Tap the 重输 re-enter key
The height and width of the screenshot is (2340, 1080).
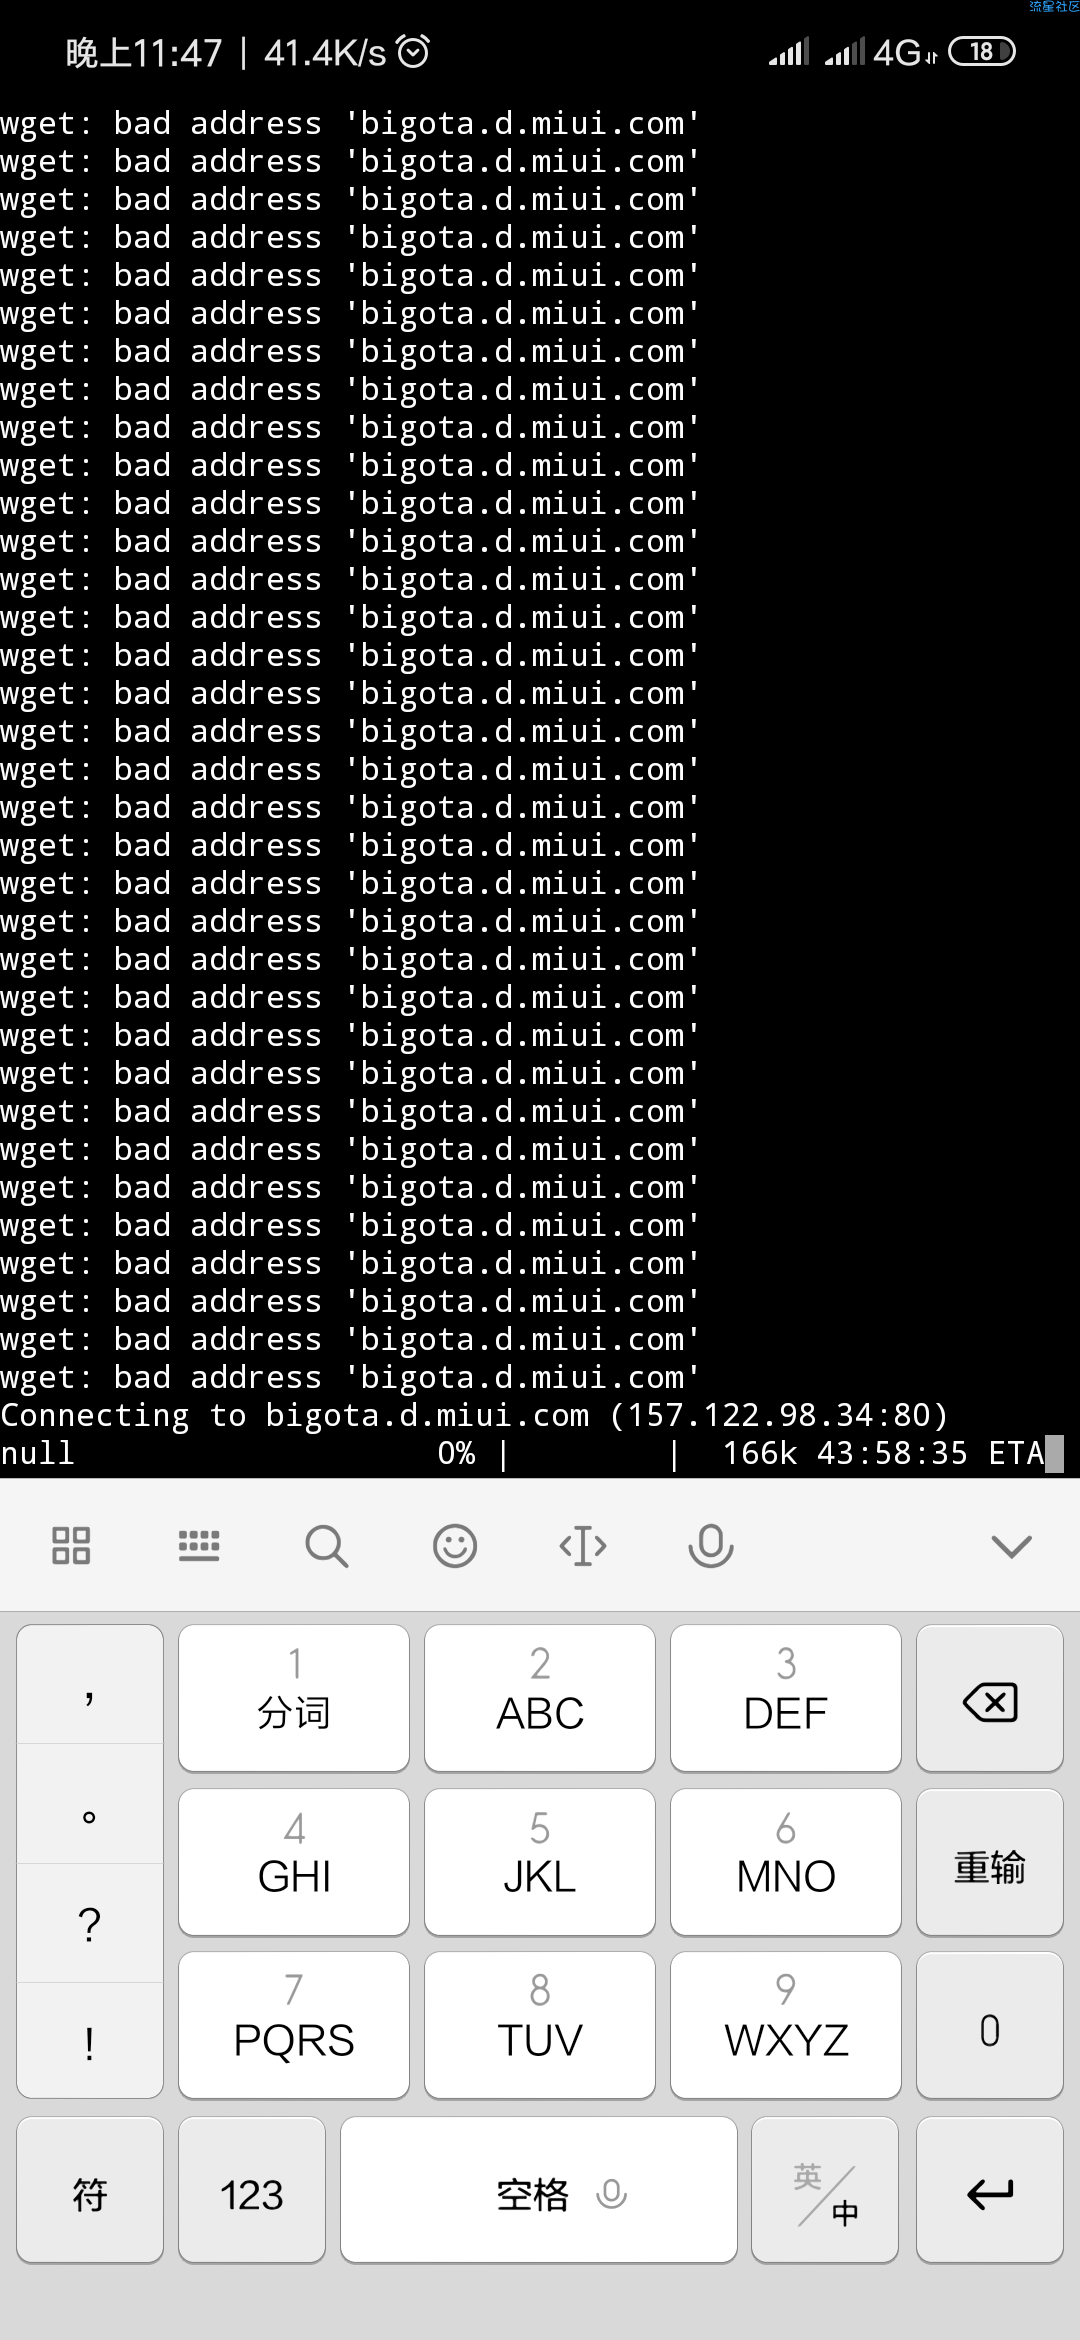pyautogui.click(x=990, y=1862)
